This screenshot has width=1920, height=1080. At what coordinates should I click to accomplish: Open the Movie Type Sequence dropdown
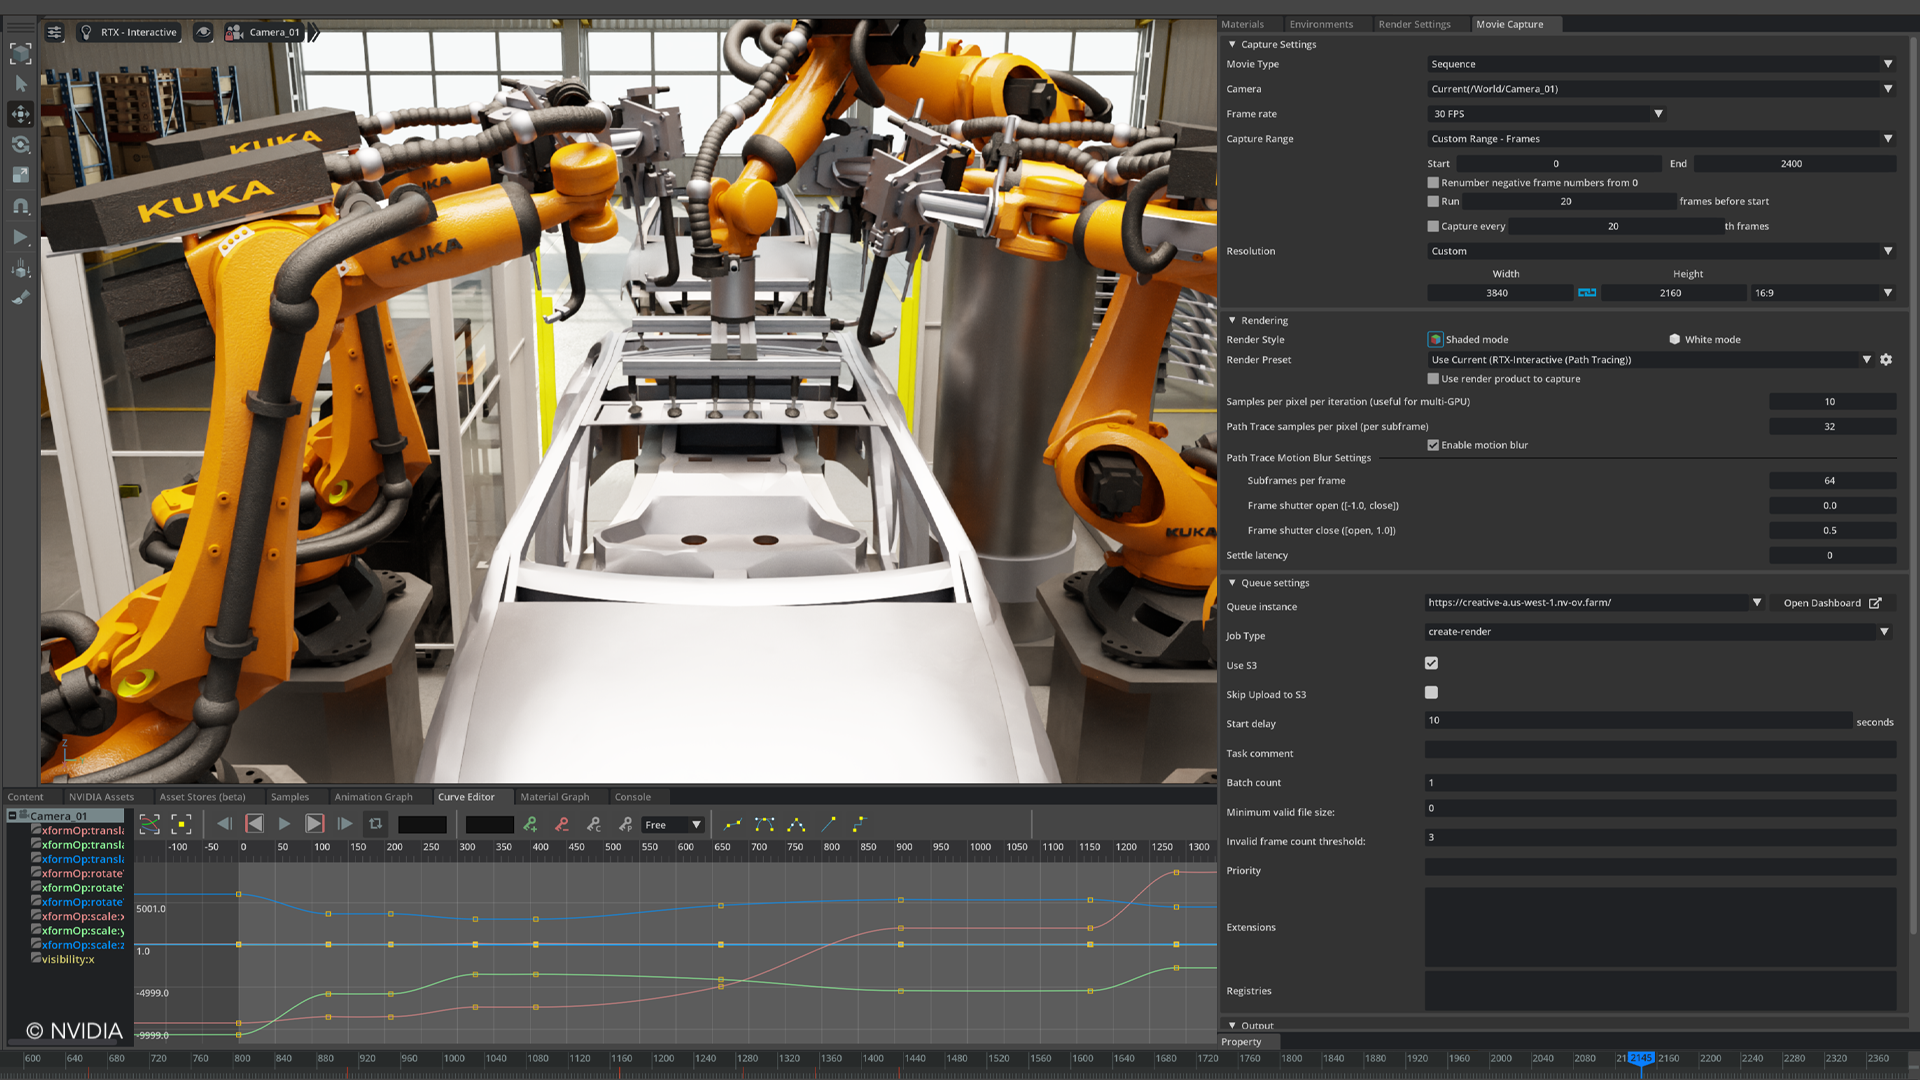pyautogui.click(x=1660, y=64)
